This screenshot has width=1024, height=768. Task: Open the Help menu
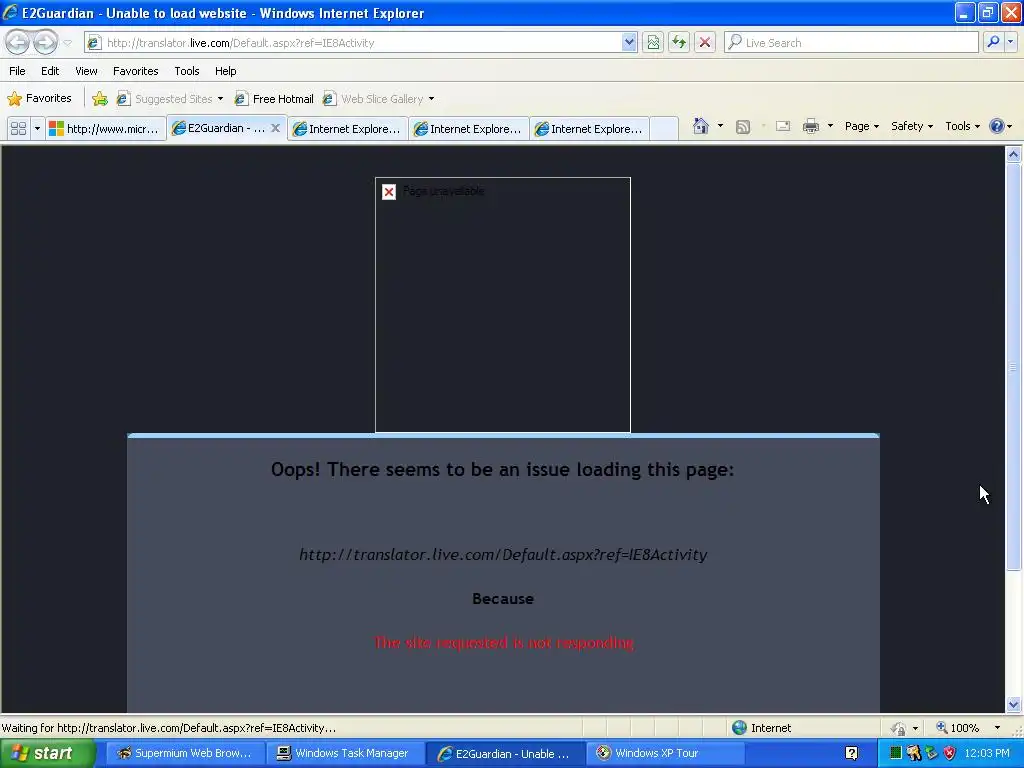(225, 71)
